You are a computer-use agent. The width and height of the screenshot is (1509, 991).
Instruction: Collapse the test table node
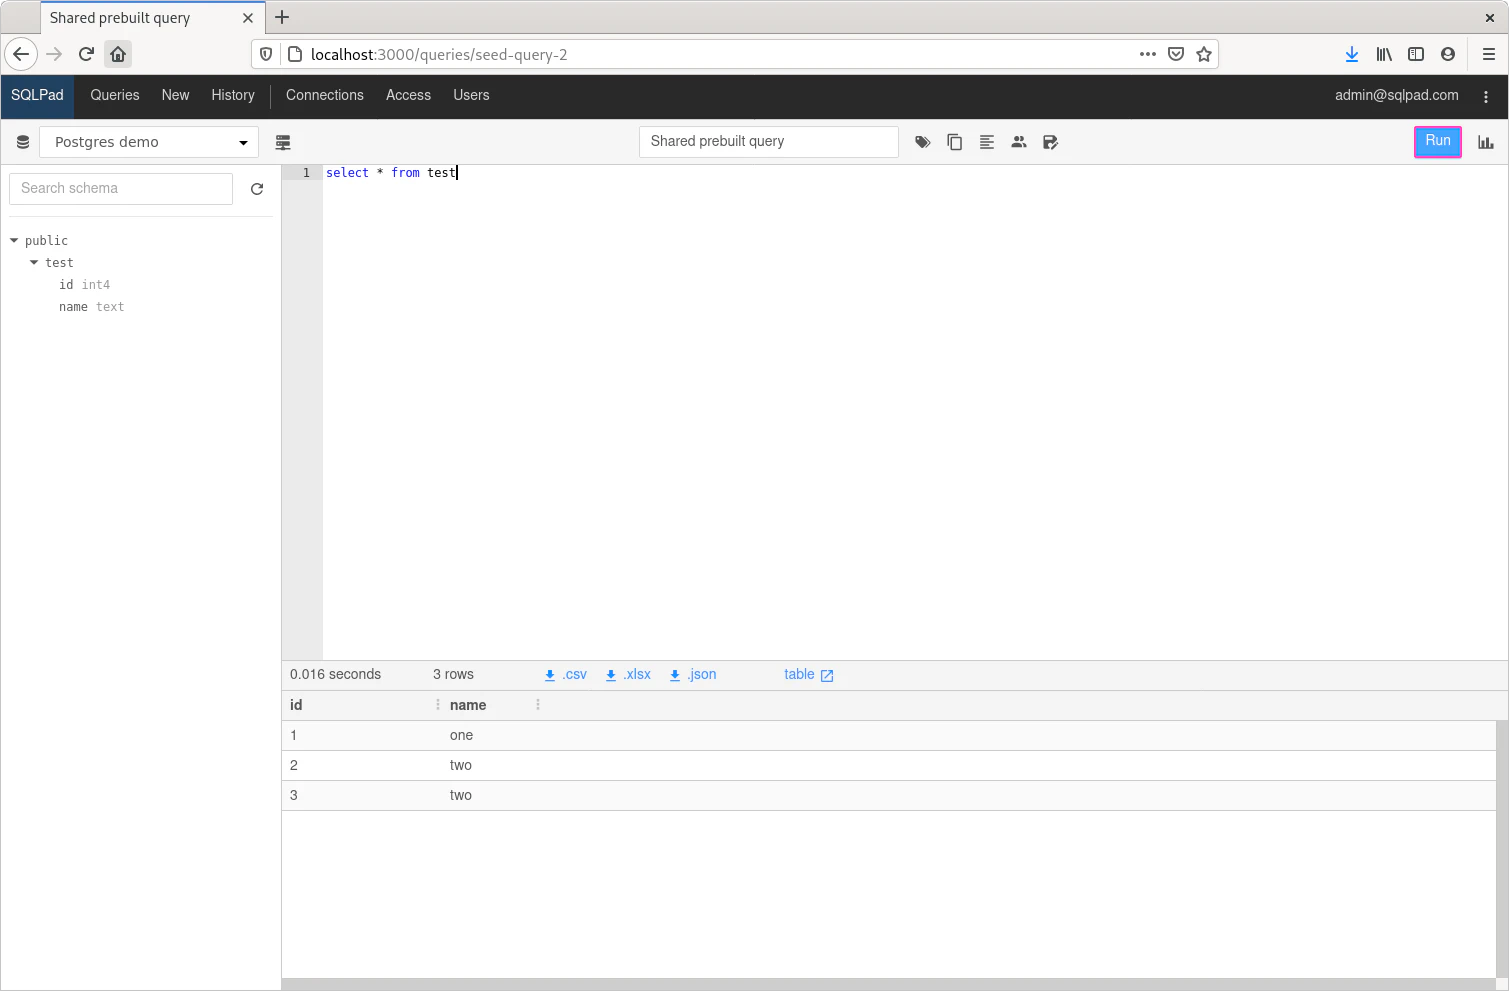[35, 263]
